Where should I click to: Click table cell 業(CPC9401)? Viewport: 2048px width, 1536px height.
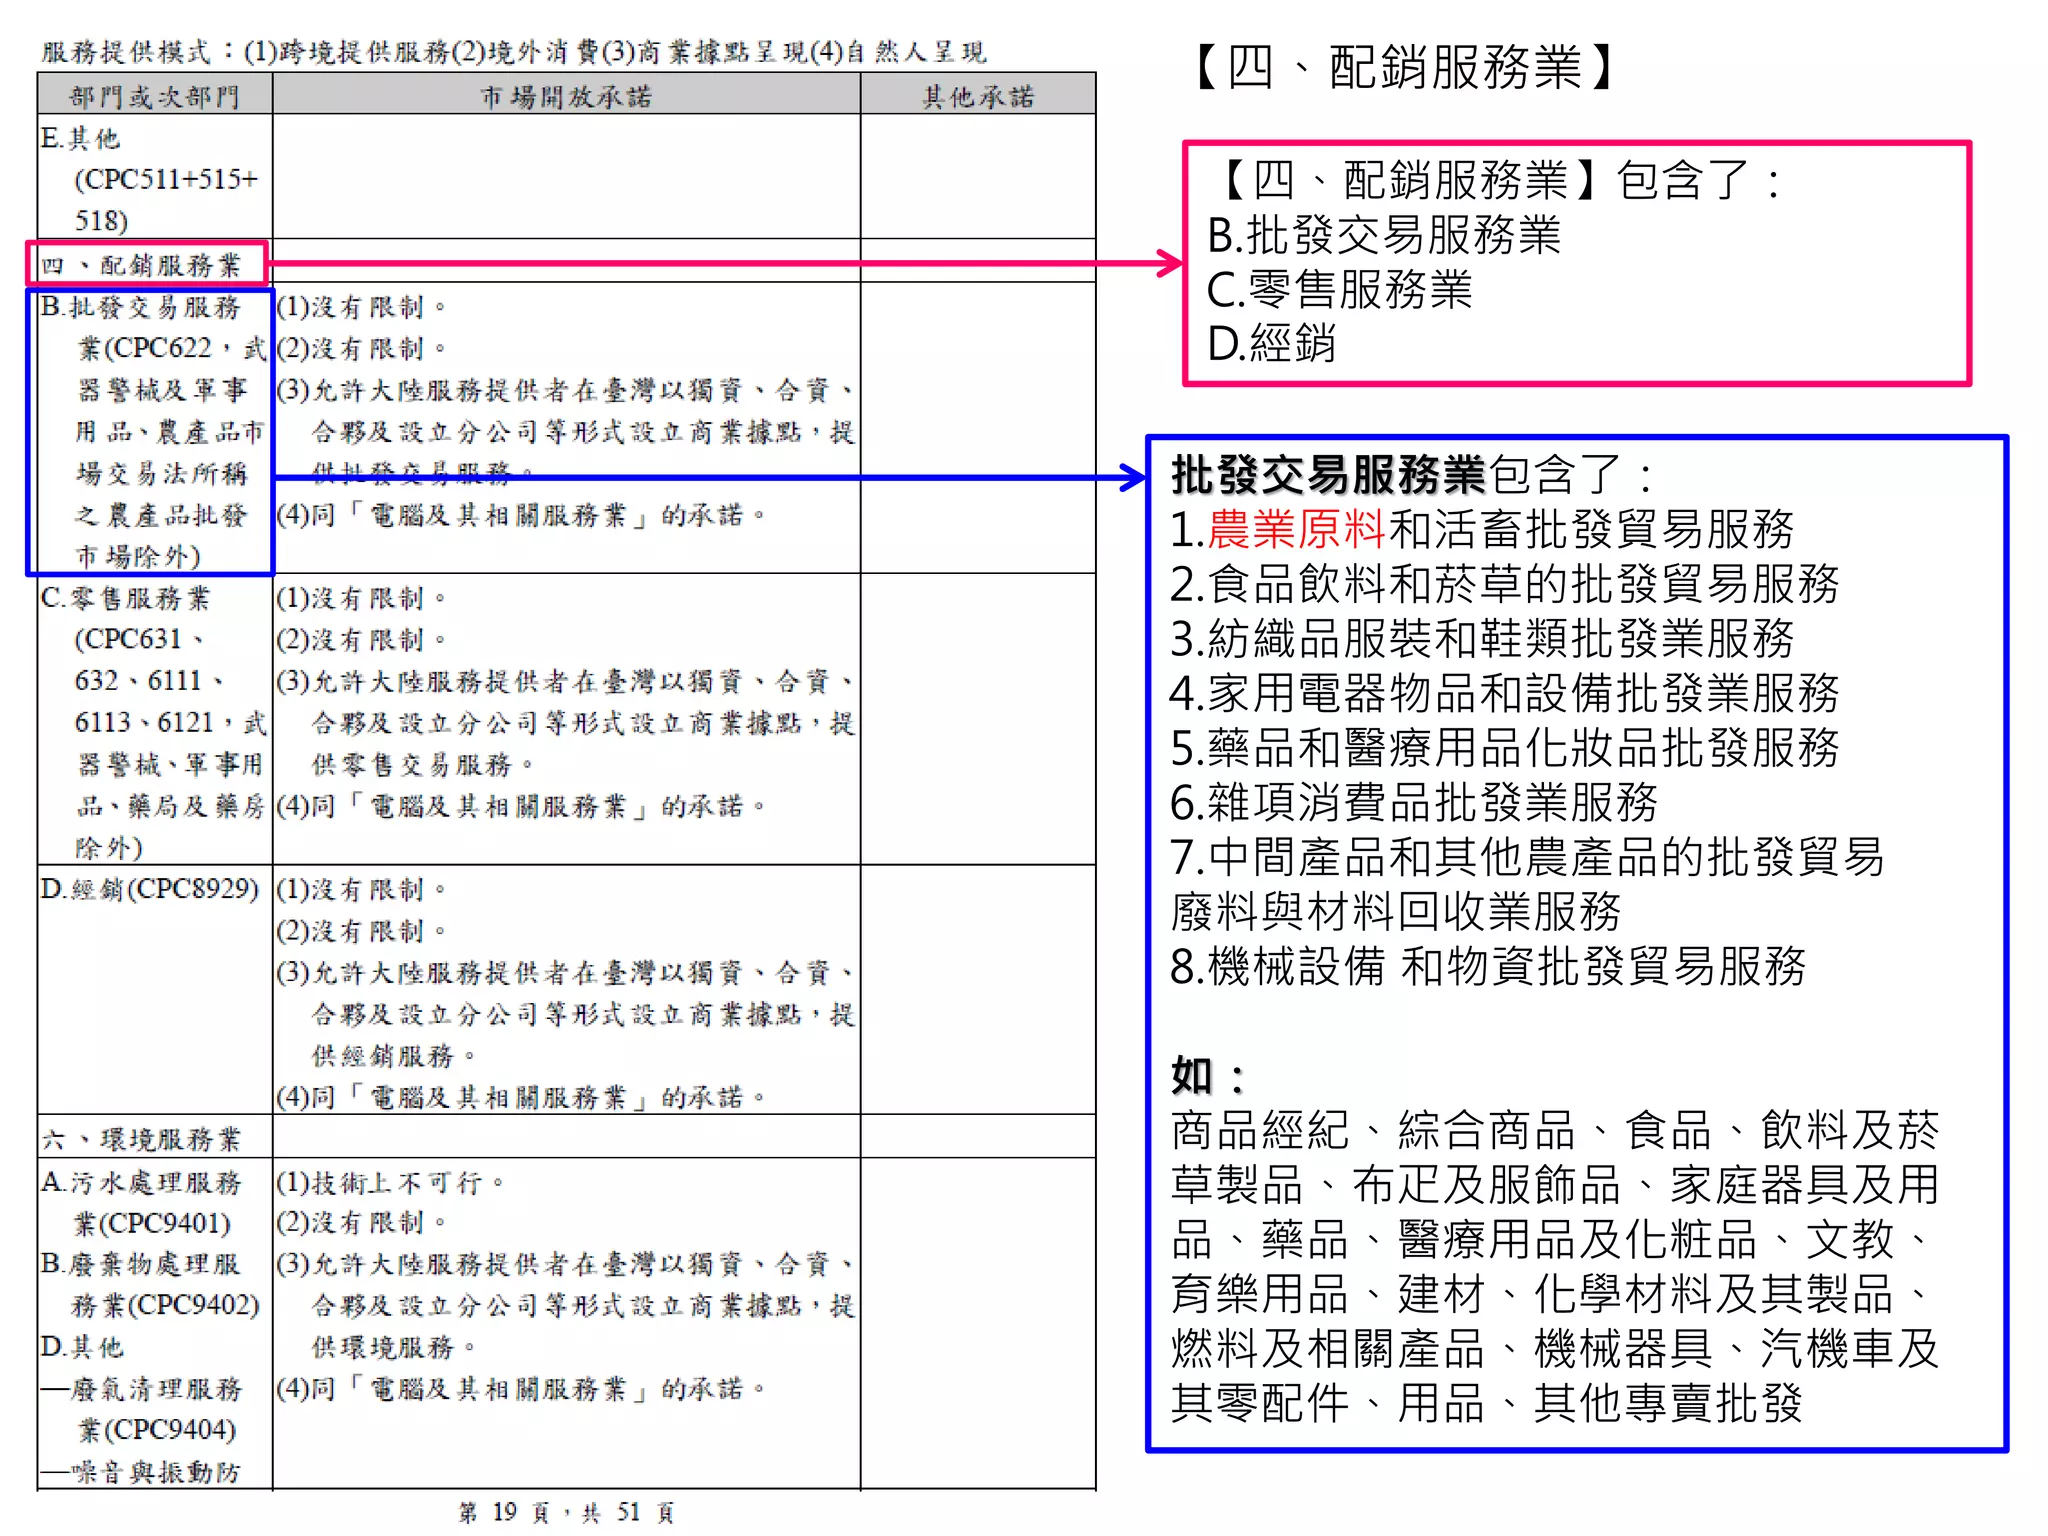pyautogui.click(x=153, y=1223)
